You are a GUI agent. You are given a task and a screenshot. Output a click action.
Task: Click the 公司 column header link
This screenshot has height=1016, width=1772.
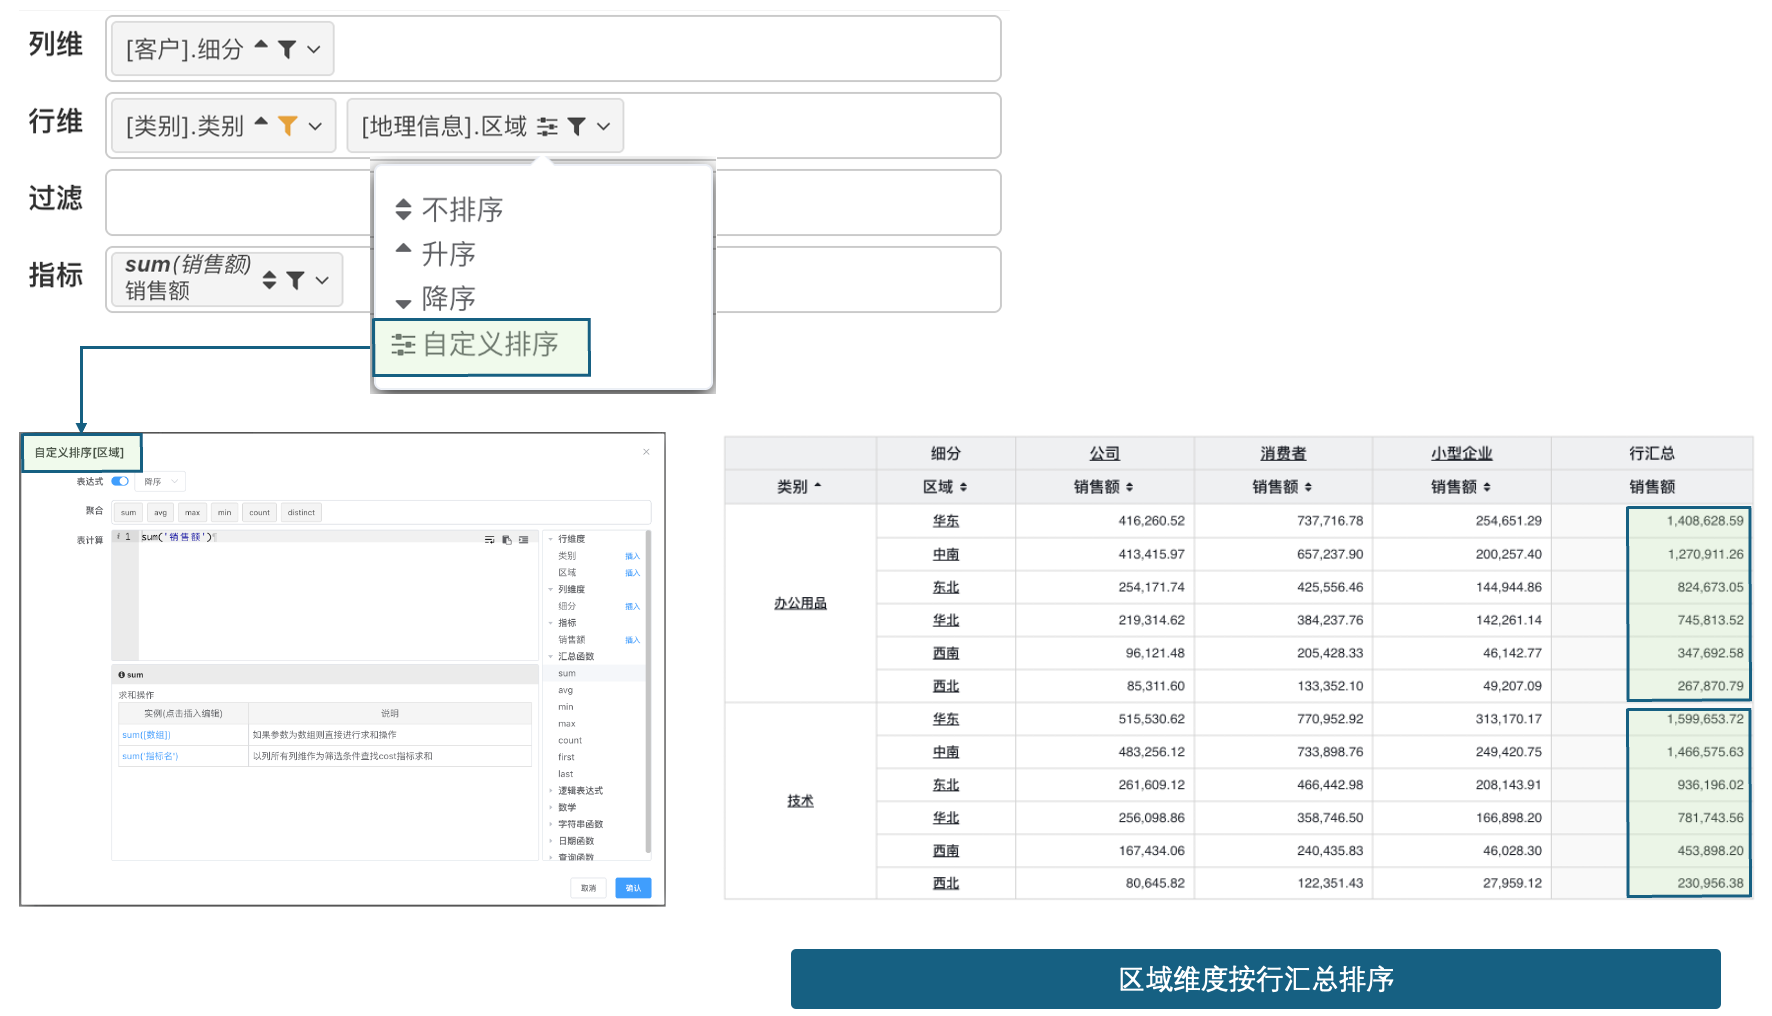point(1104,453)
